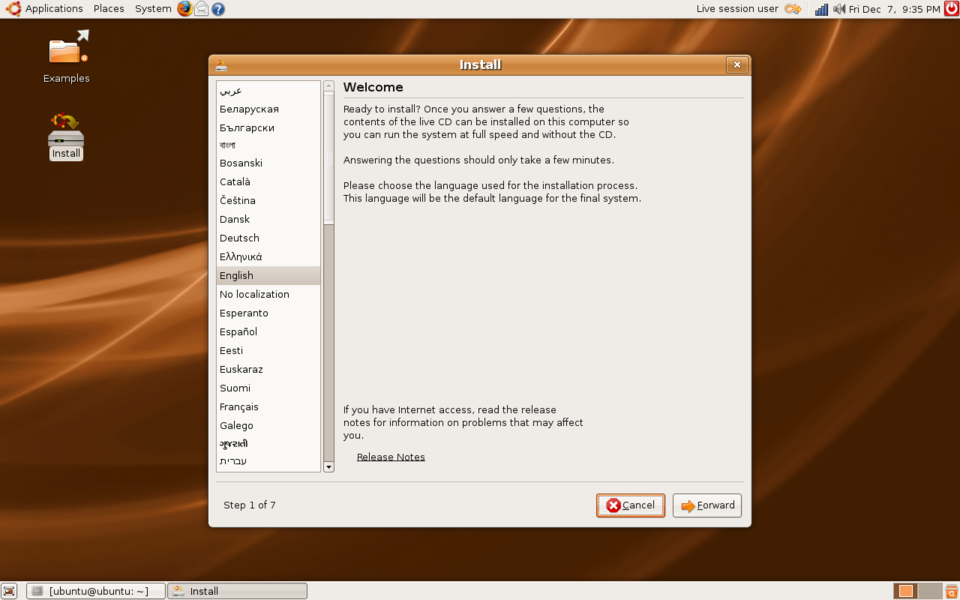Image resolution: width=960 pixels, height=600 pixels.
Task: Select Español in the language list
Action: (268, 332)
